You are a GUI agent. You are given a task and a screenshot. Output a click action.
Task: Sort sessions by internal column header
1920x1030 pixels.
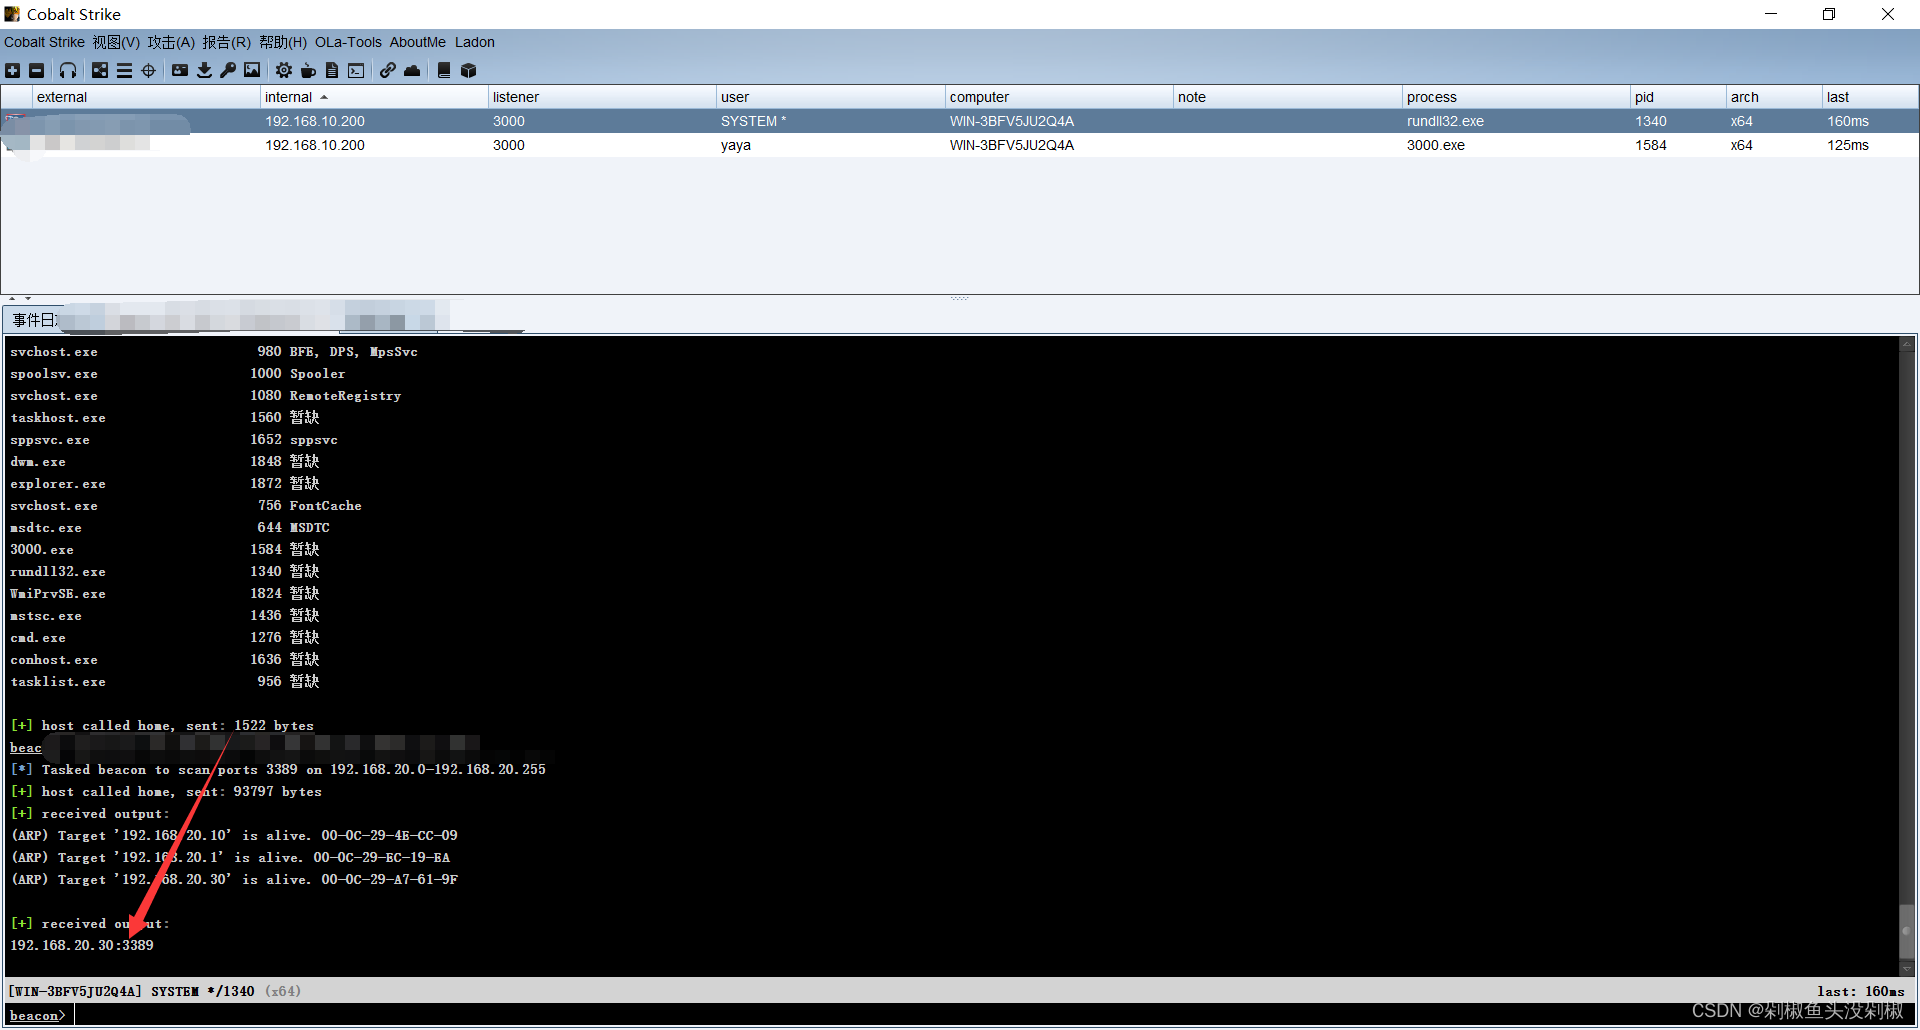[x=374, y=97]
